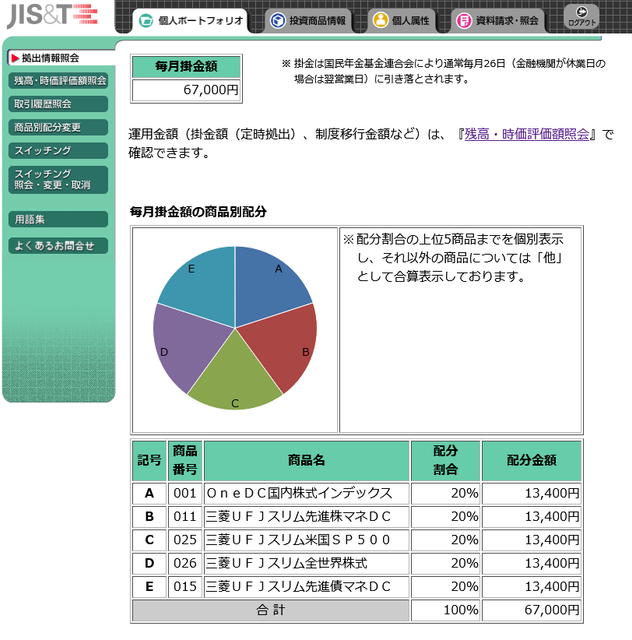Click the 個人ポートフォリオ tab folder icon
The image size is (632, 640).
click(146, 20)
